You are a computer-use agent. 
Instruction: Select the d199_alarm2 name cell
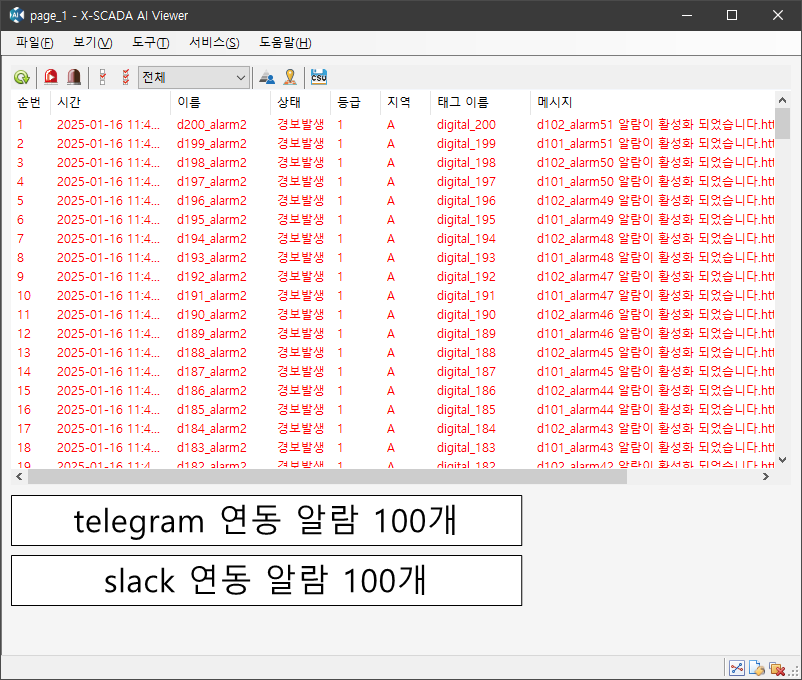212,144
